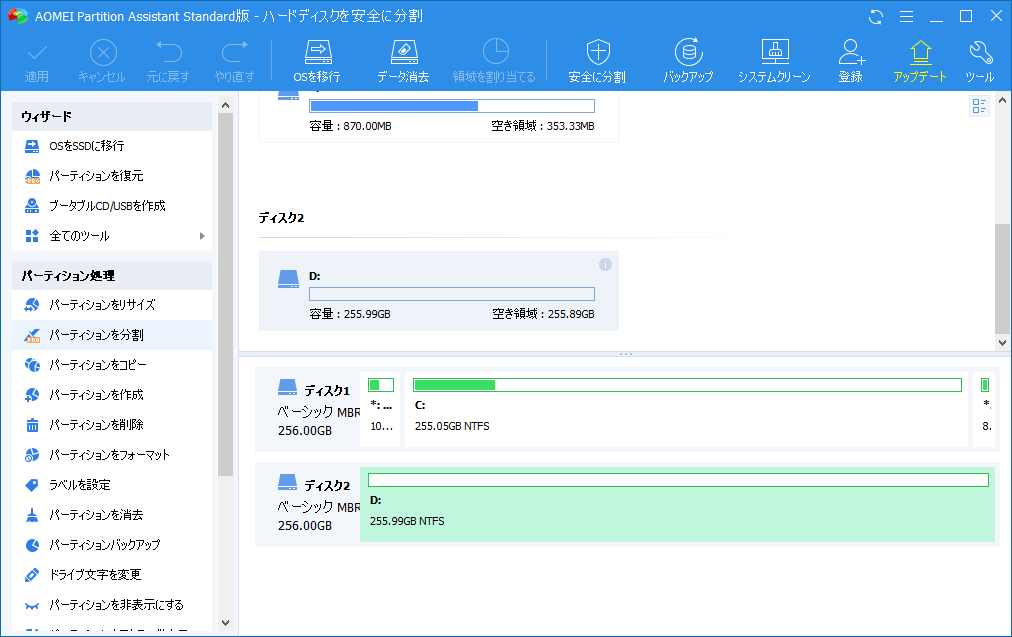Choose パーティションをリサイズ operation
Image resolution: width=1012 pixels, height=637 pixels.
(x=112, y=305)
